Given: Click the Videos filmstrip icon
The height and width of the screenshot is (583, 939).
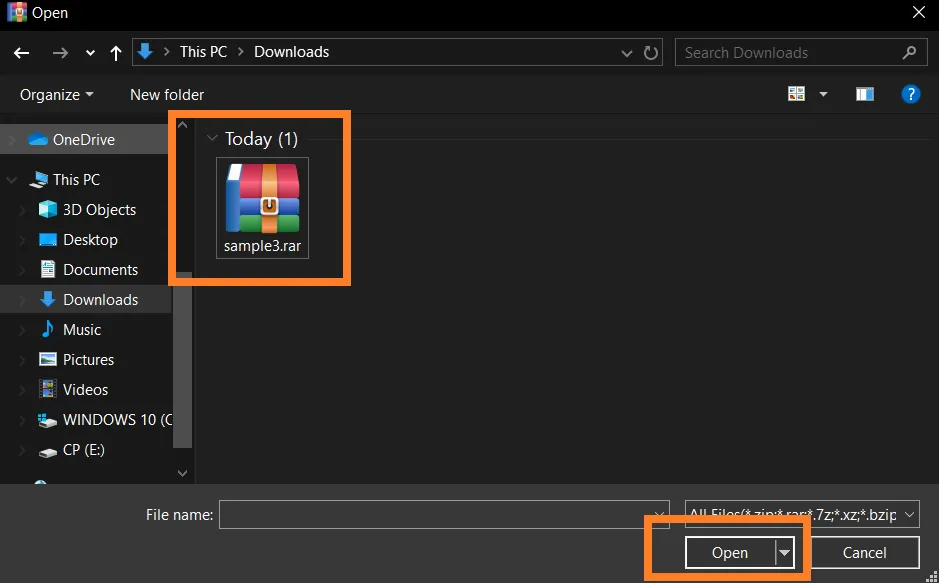Looking at the screenshot, I should (48, 389).
